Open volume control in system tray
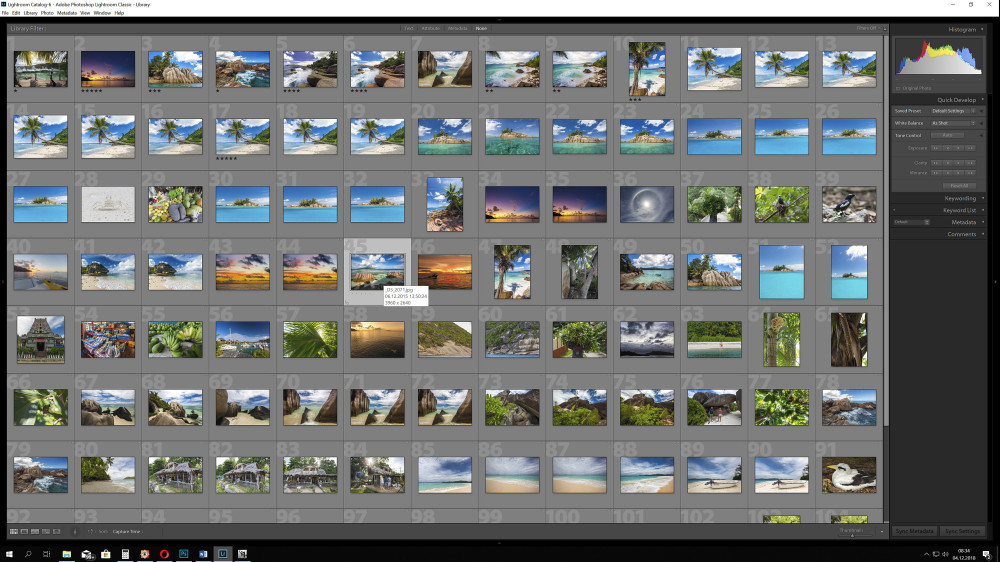This screenshot has height=562, width=1000. click(x=945, y=554)
